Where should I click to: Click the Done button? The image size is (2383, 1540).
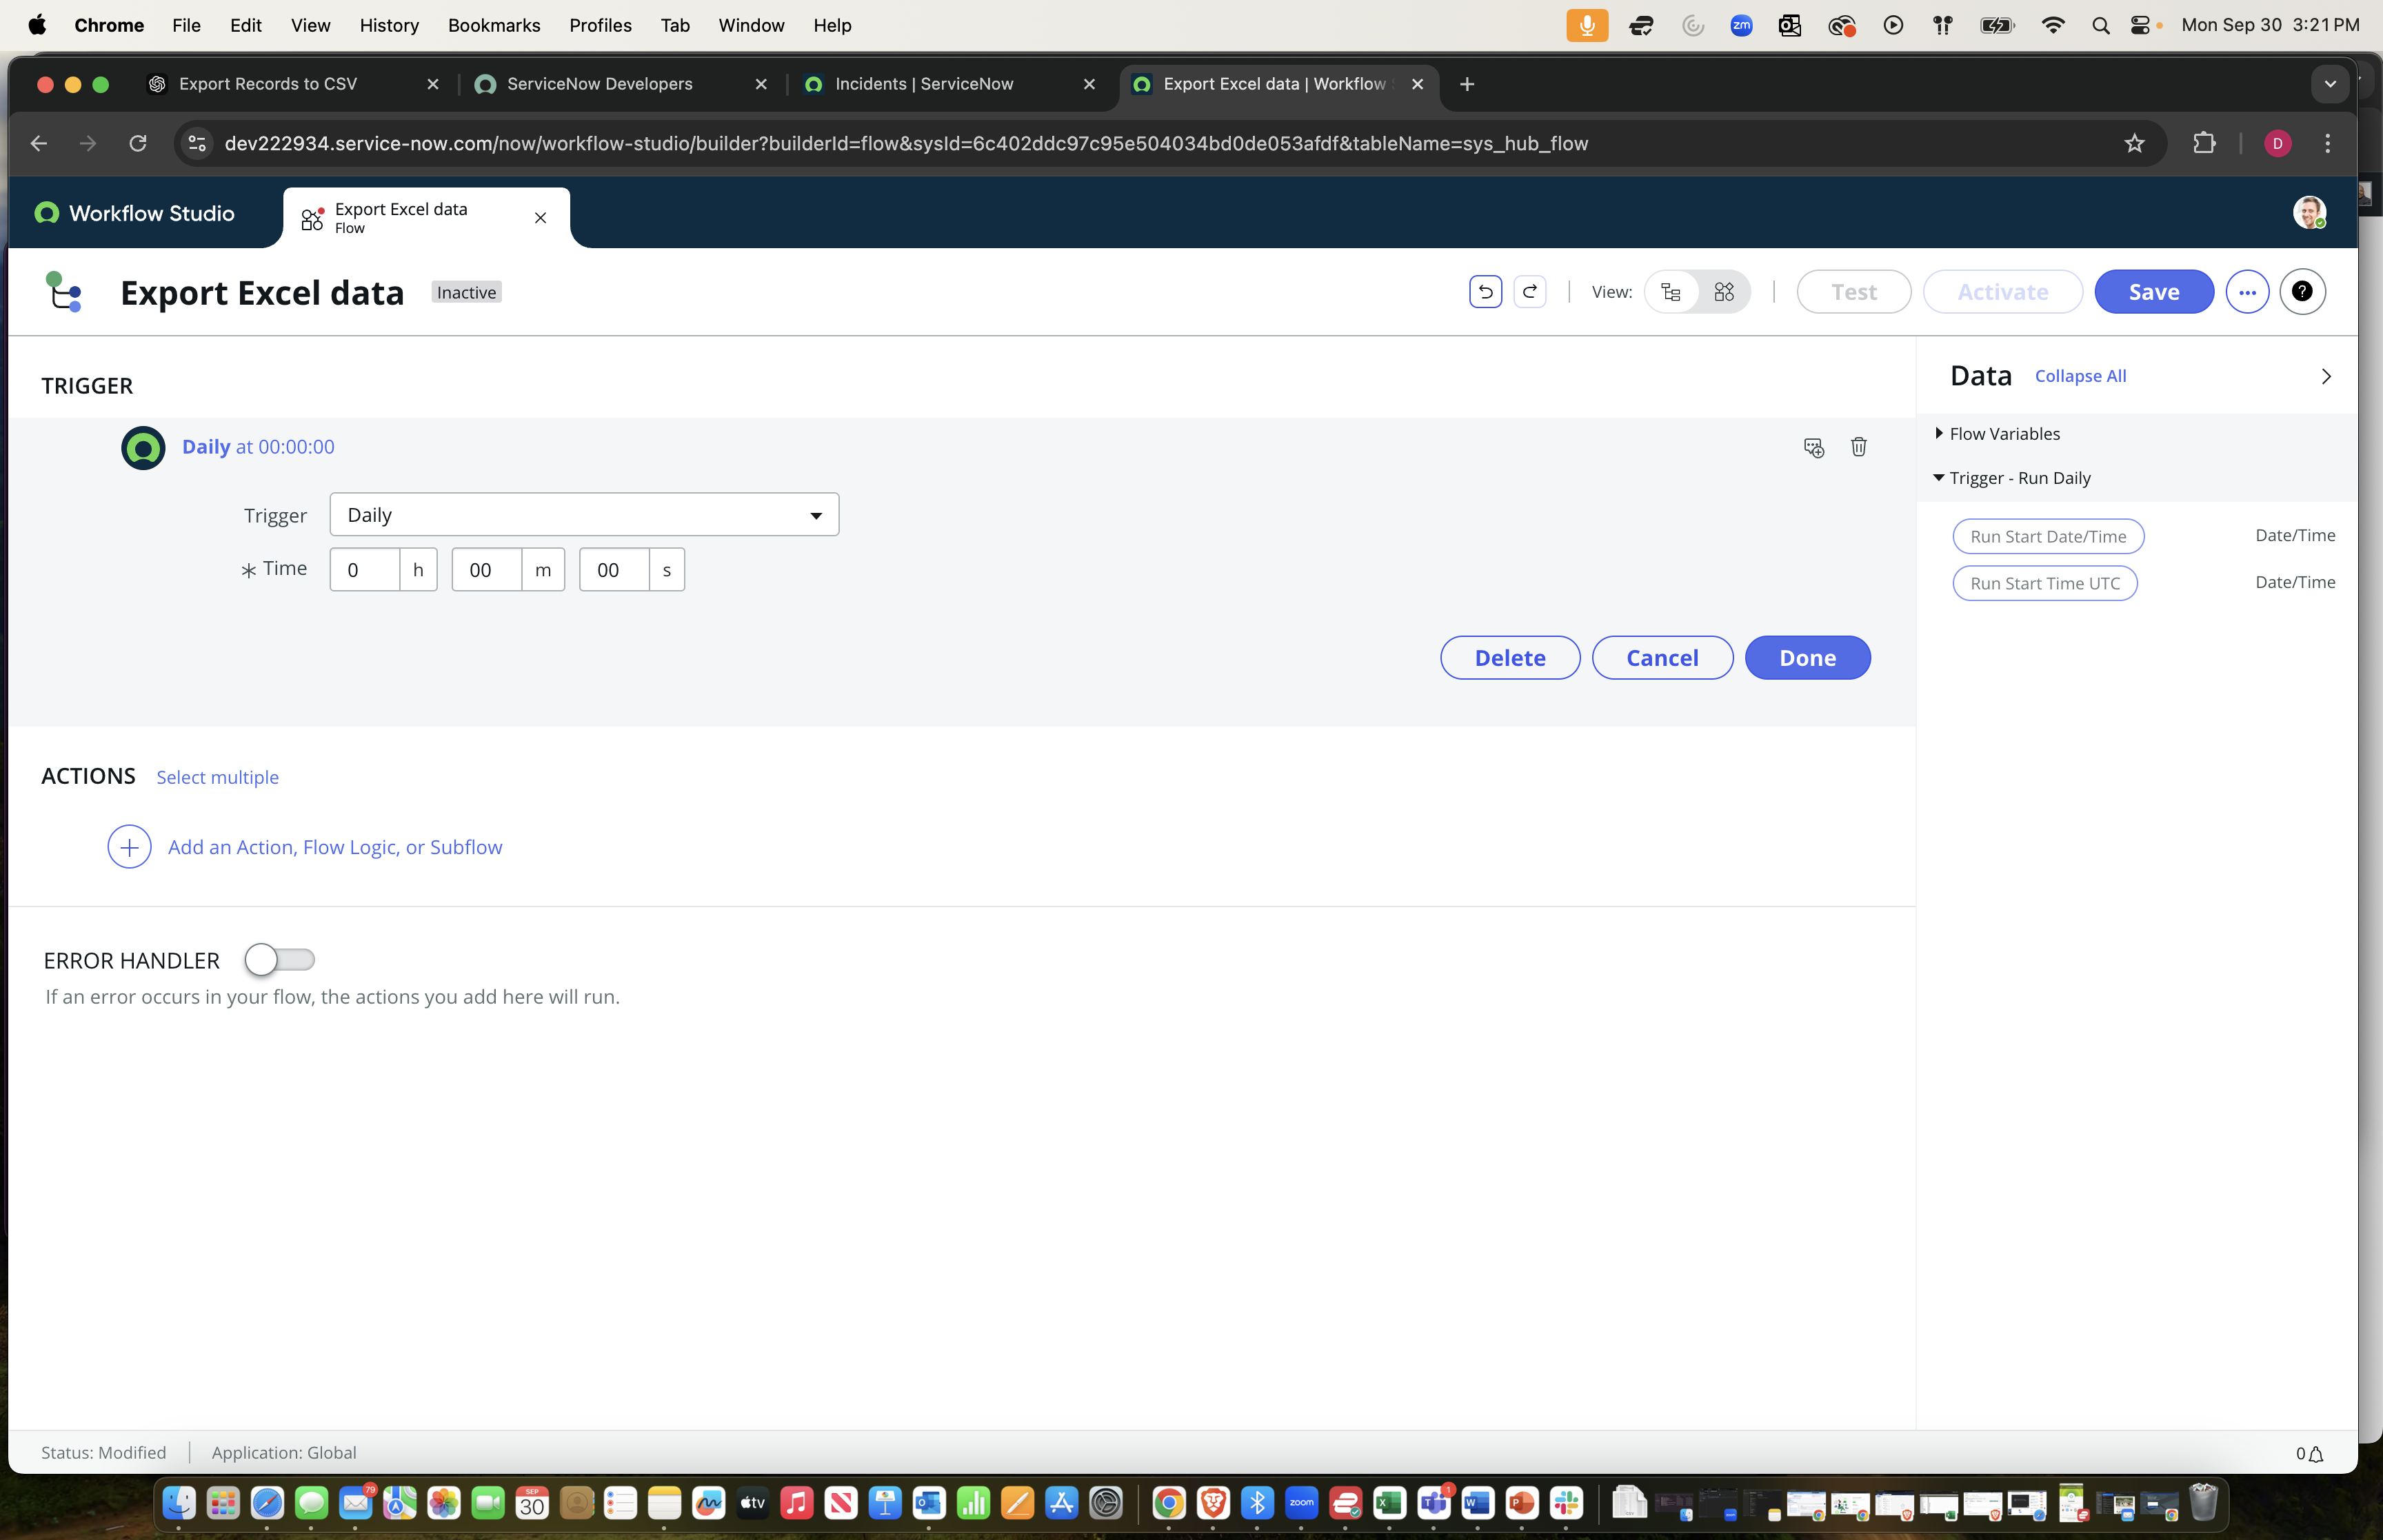click(x=1807, y=658)
